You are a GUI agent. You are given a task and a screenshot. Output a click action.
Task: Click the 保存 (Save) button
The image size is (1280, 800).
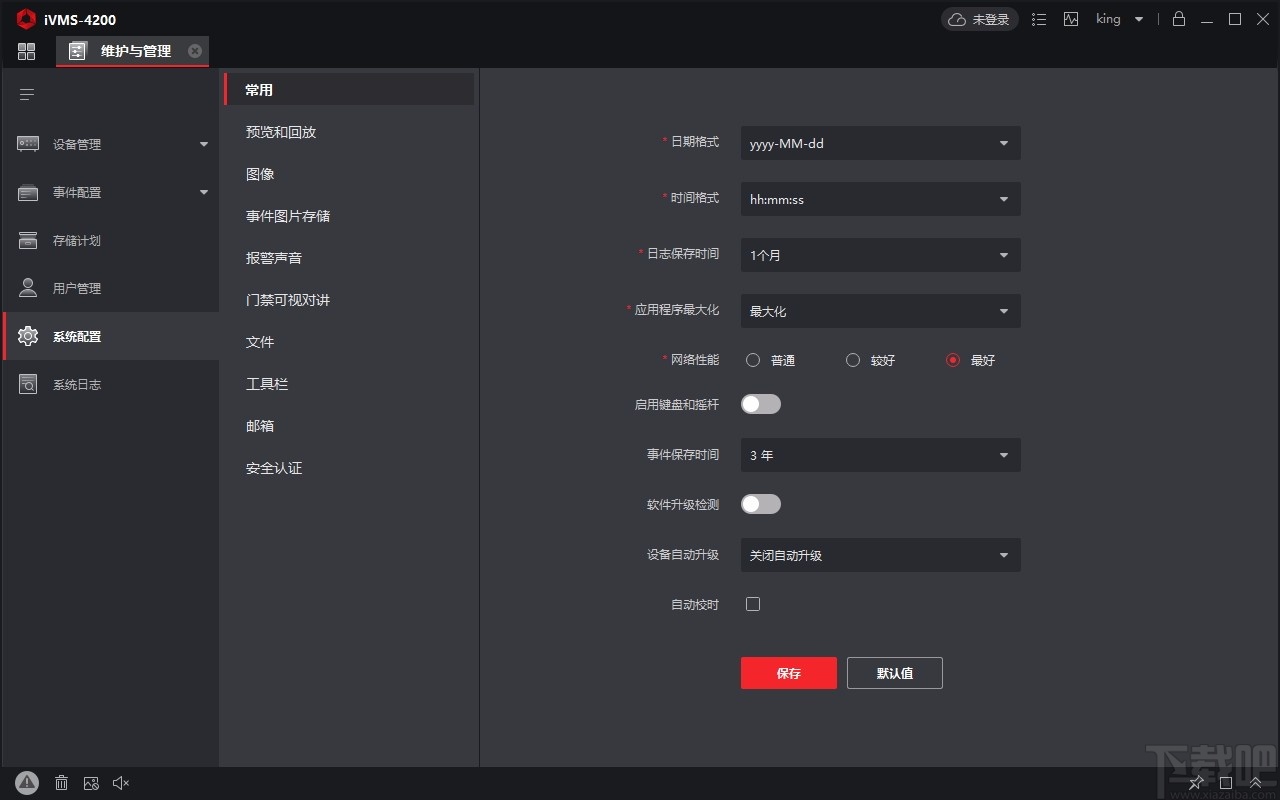coord(788,673)
